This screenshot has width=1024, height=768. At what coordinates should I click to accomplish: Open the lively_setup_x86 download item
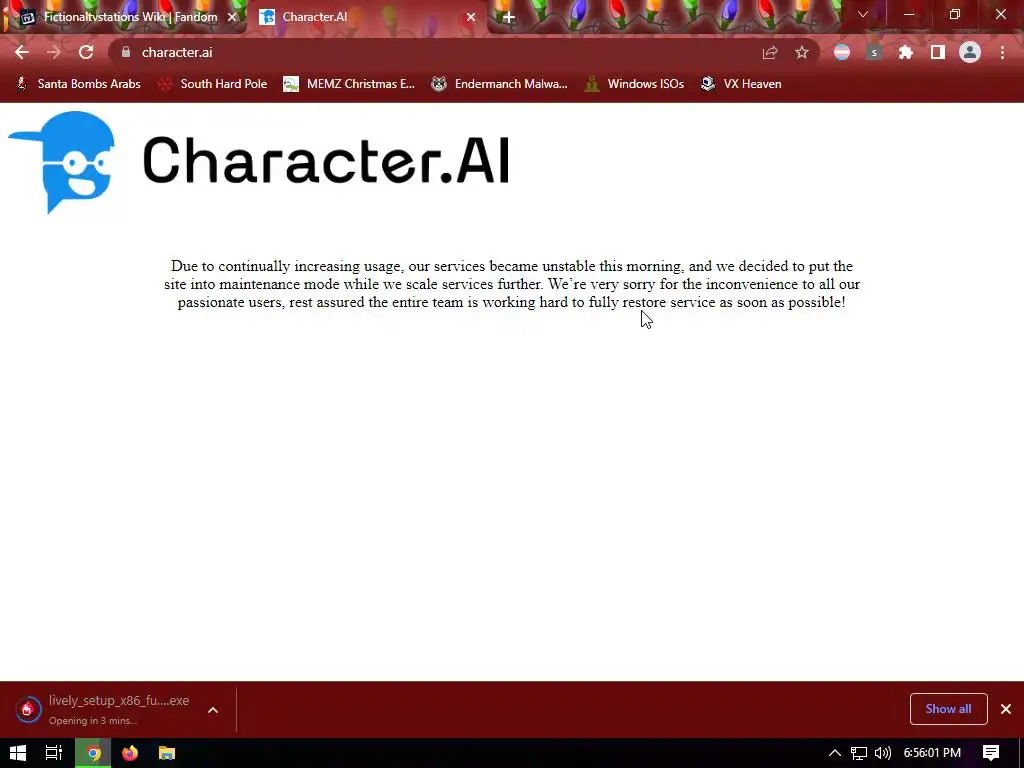(104, 709)
